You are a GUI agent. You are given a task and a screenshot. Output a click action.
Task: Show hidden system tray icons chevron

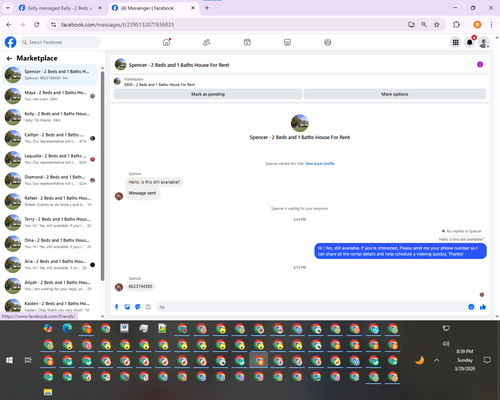click(x=437, y=360)
